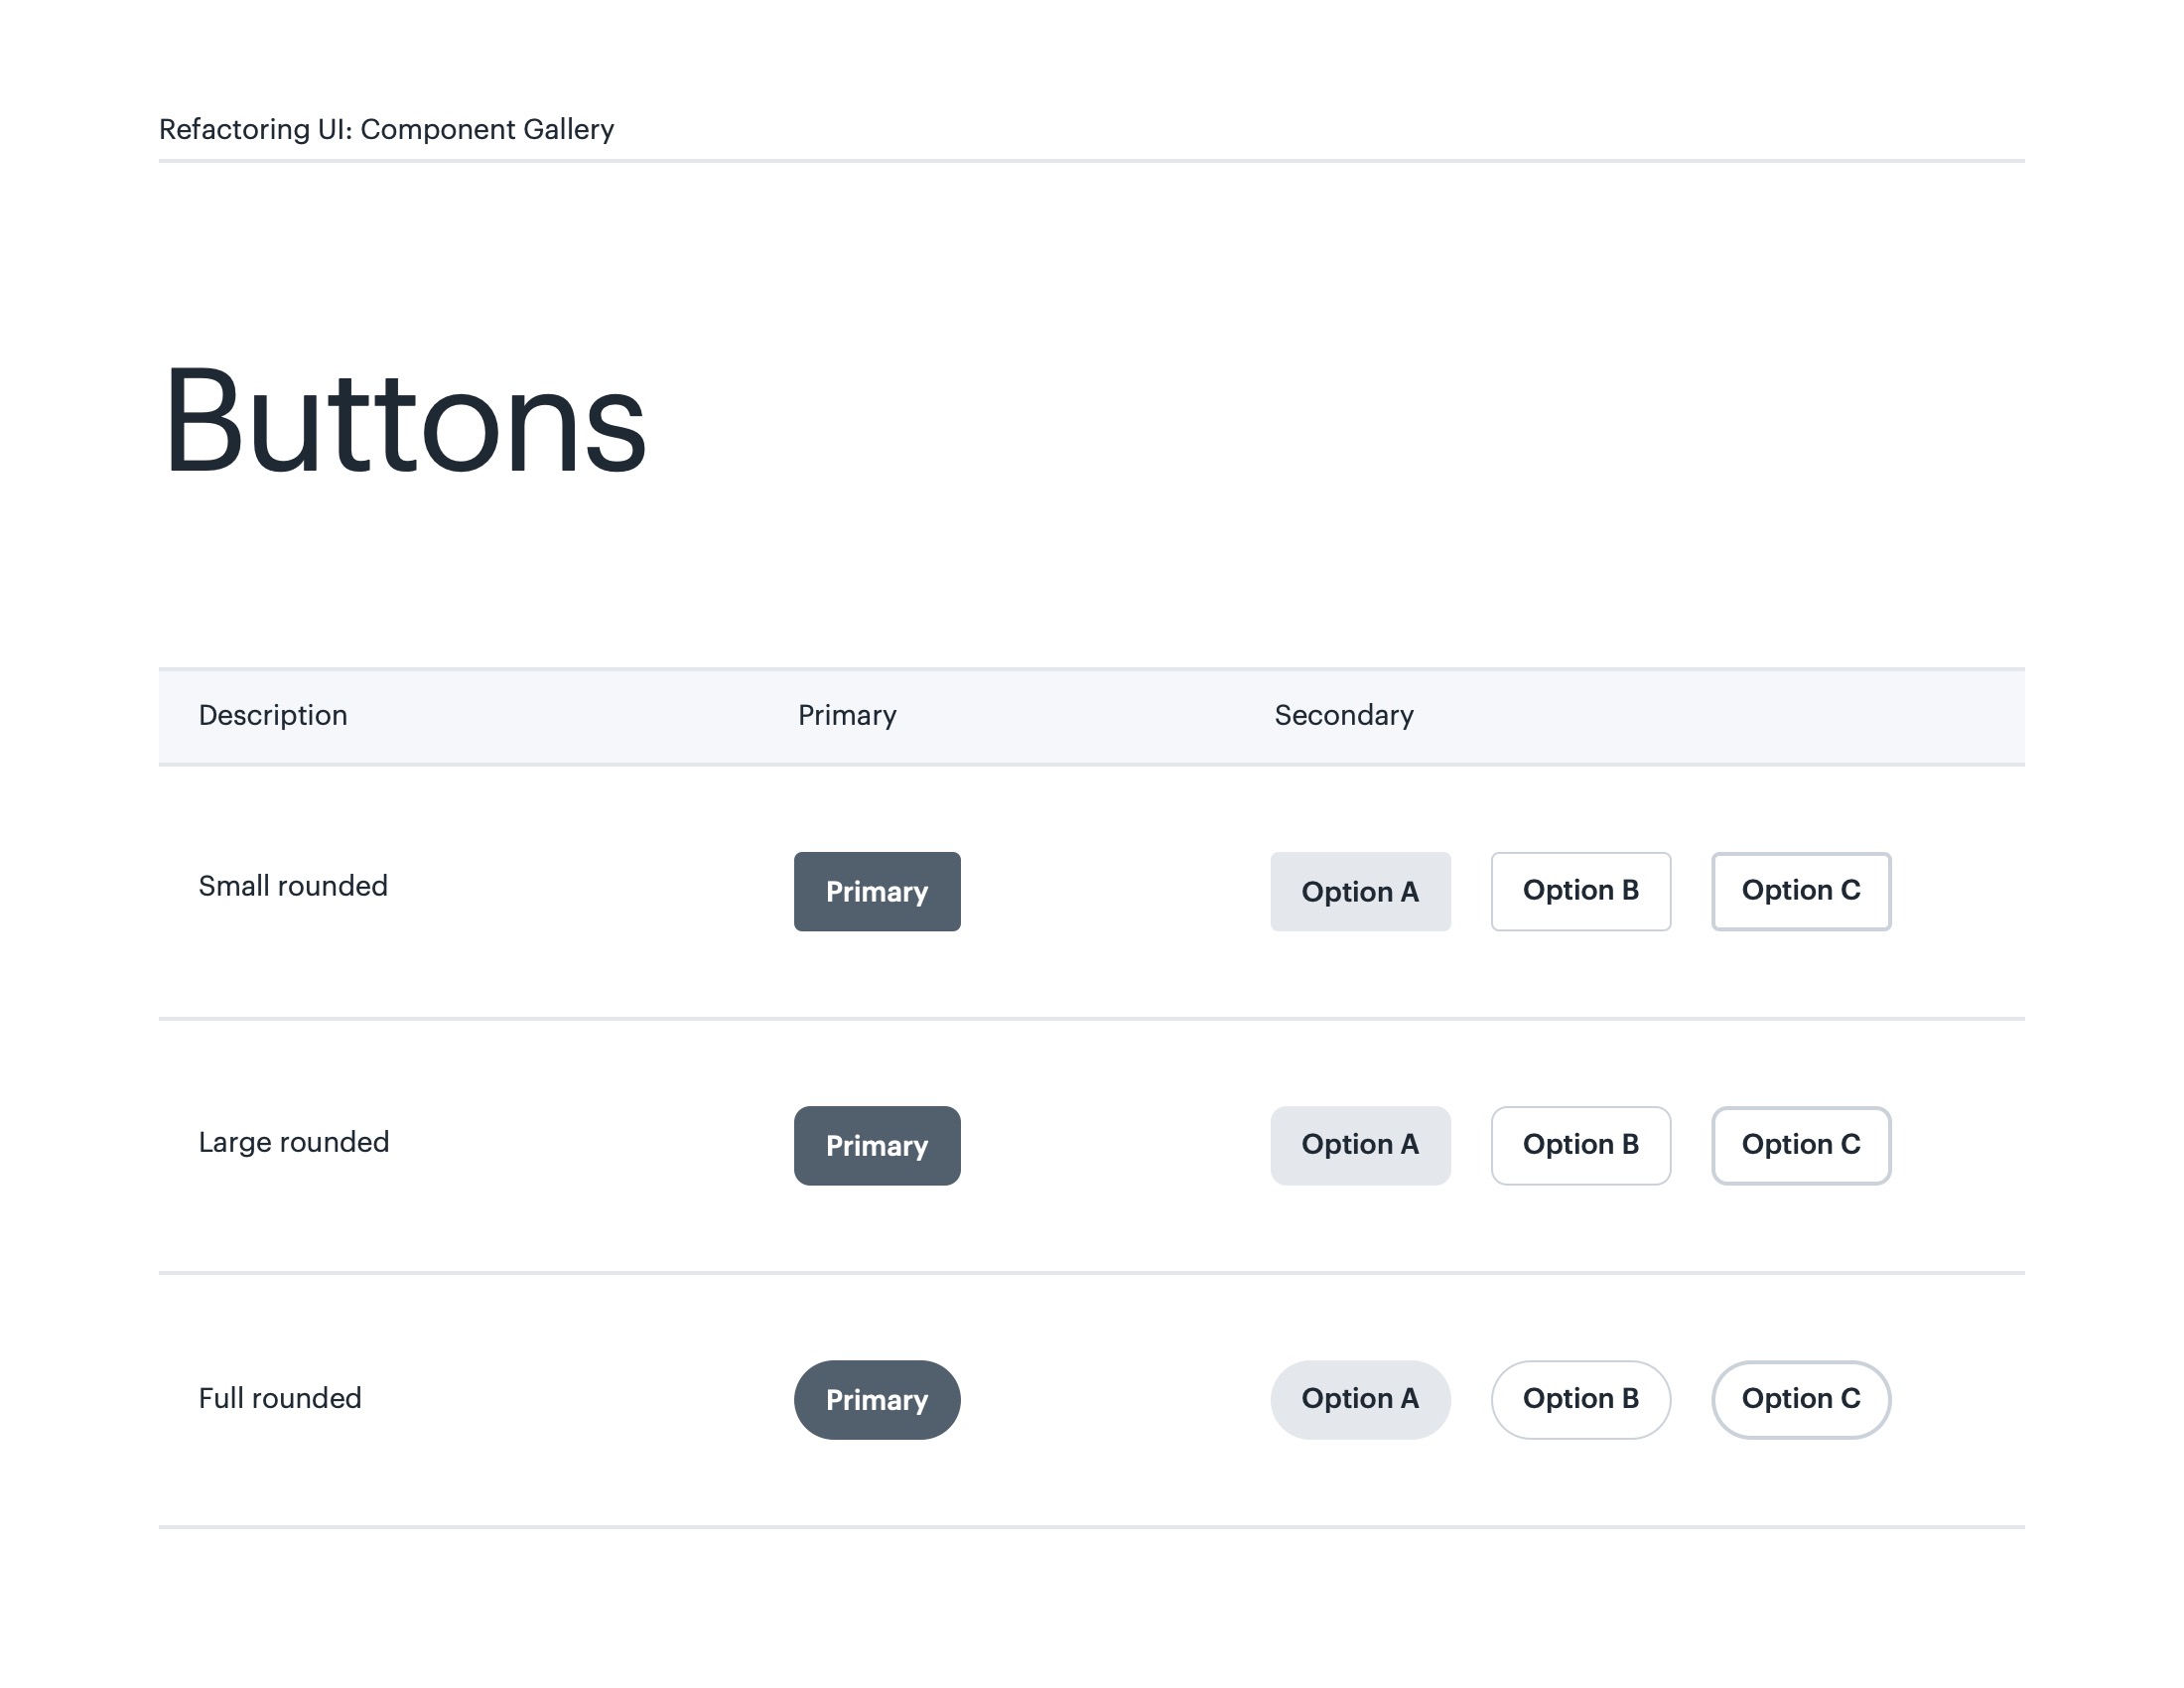2184x1688 pixels.
Task: Click the Description column header
Action: [273, 715]
